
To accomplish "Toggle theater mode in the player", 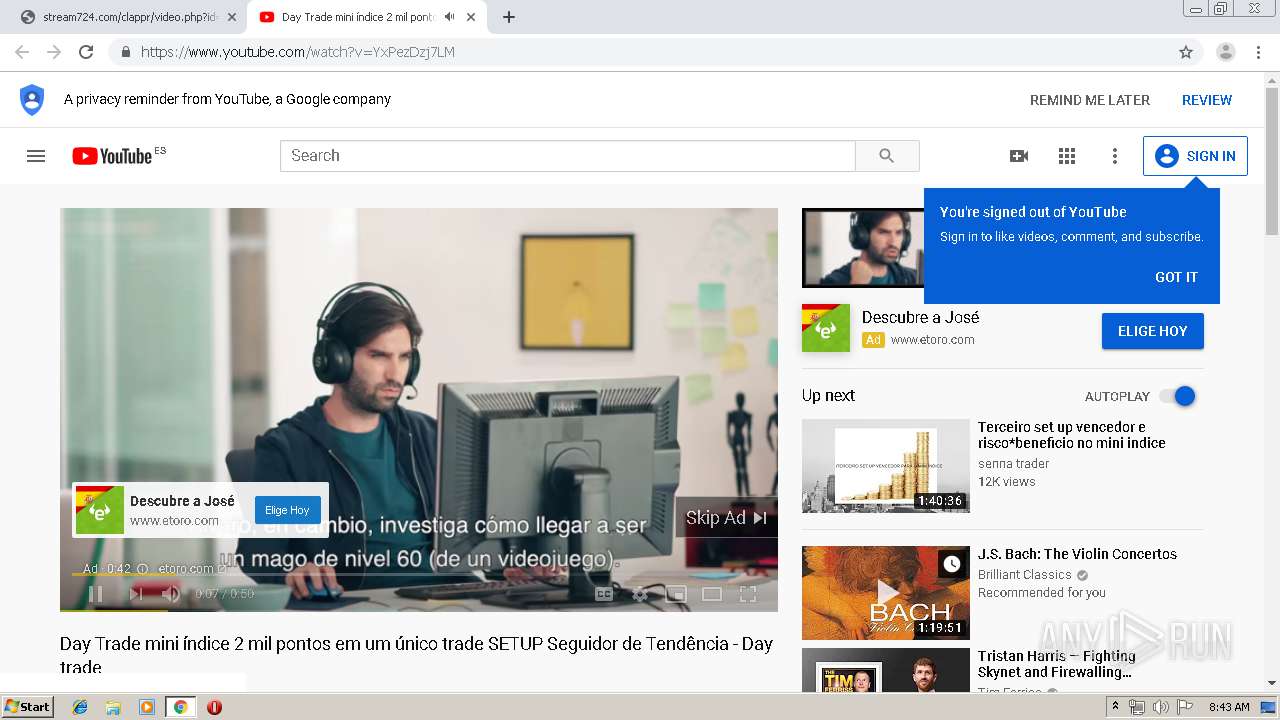I will tap(712, 594).
